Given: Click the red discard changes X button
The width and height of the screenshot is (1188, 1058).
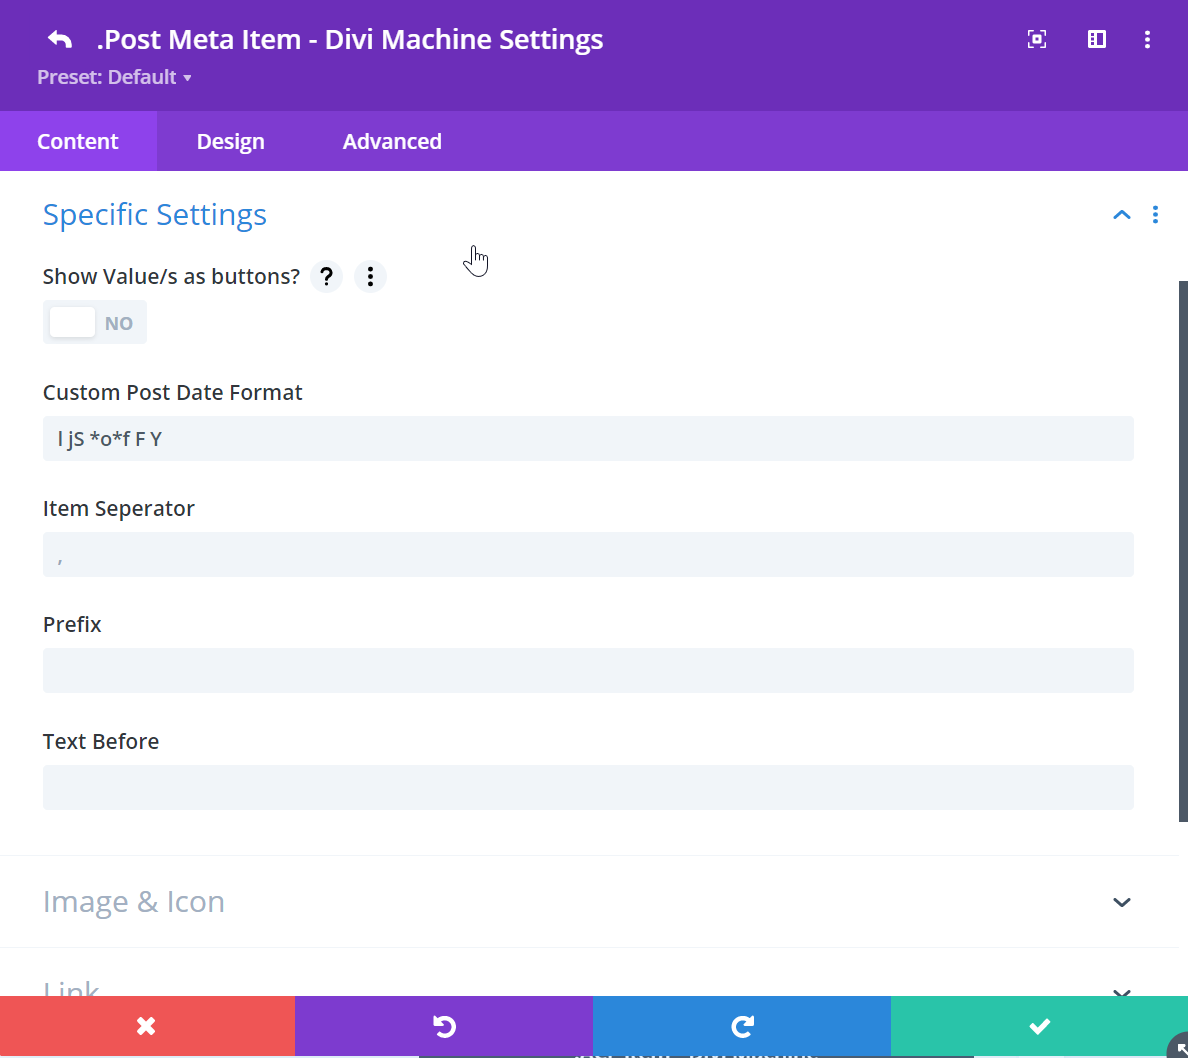Looking at the screenshot, I should (147, 1026).
